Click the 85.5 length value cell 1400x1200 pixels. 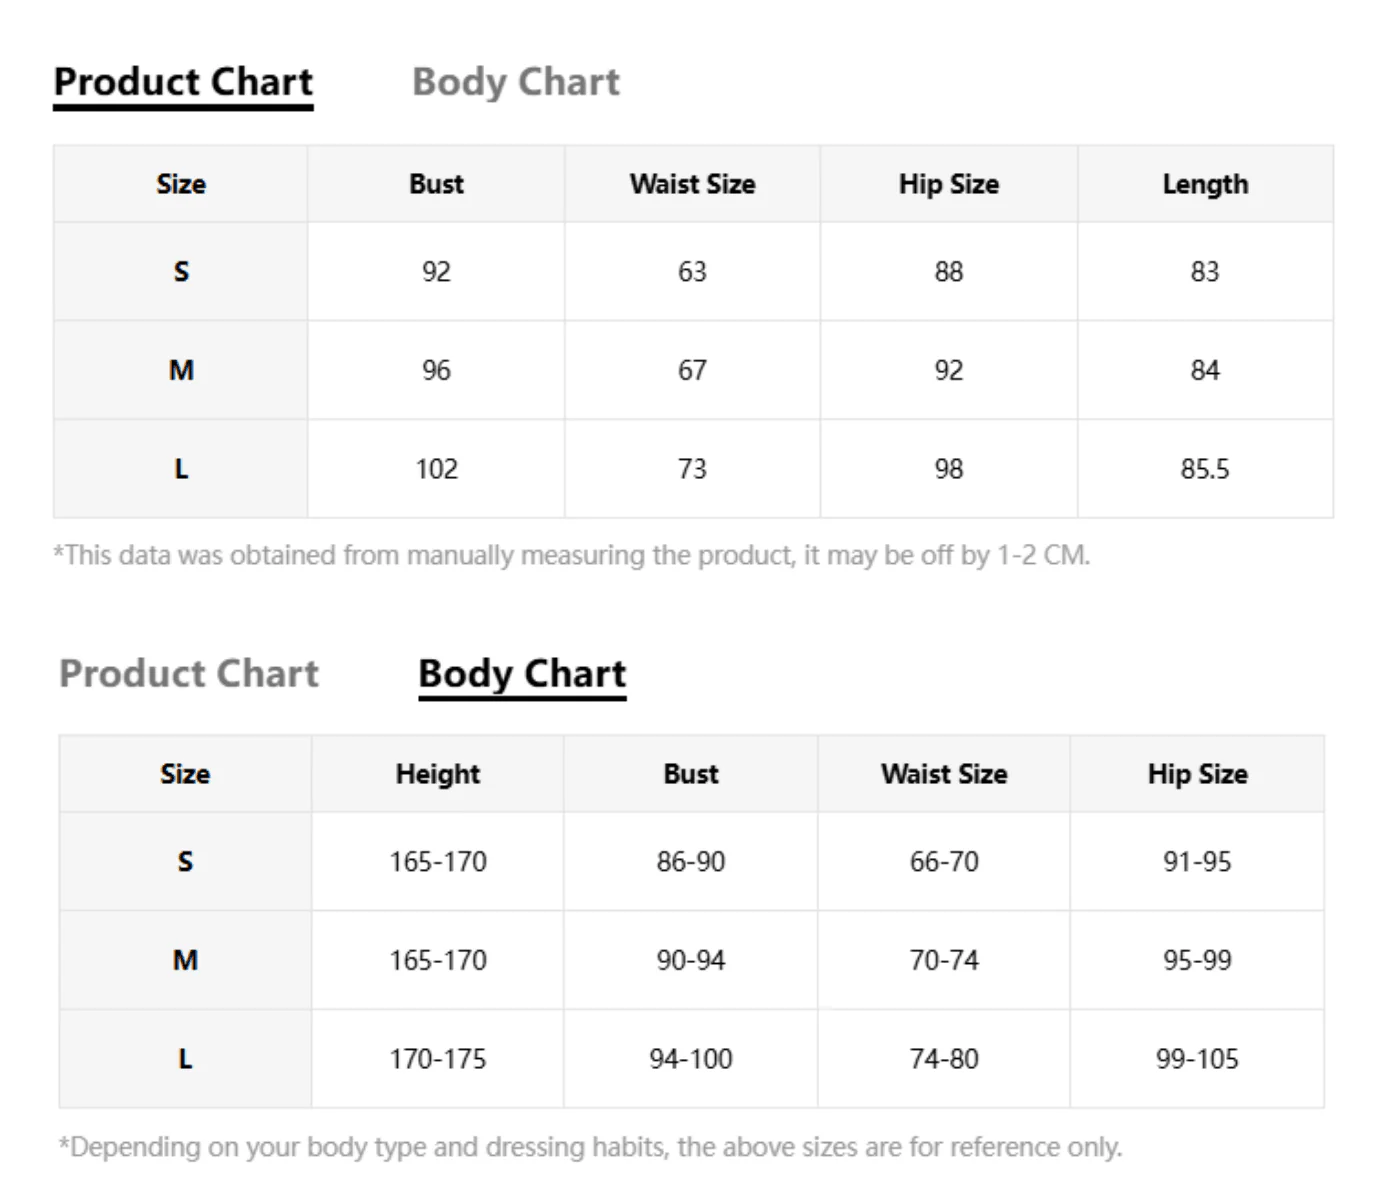coord(1205,469)
